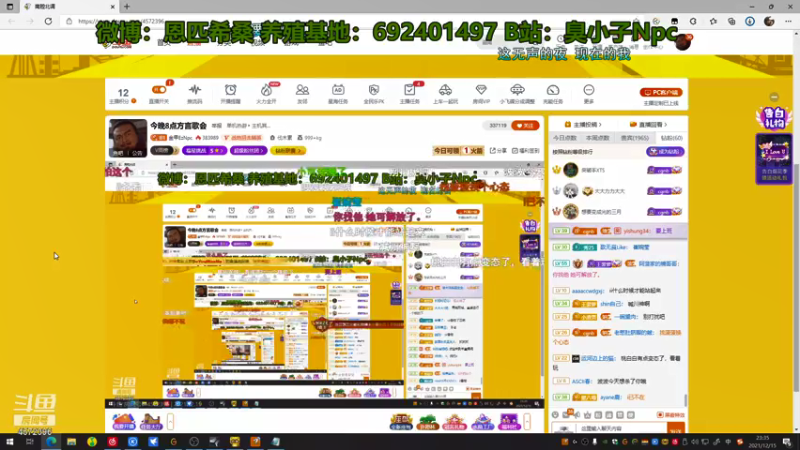
Task: Open the PK shield icon
Action: (x=373, y=90)
